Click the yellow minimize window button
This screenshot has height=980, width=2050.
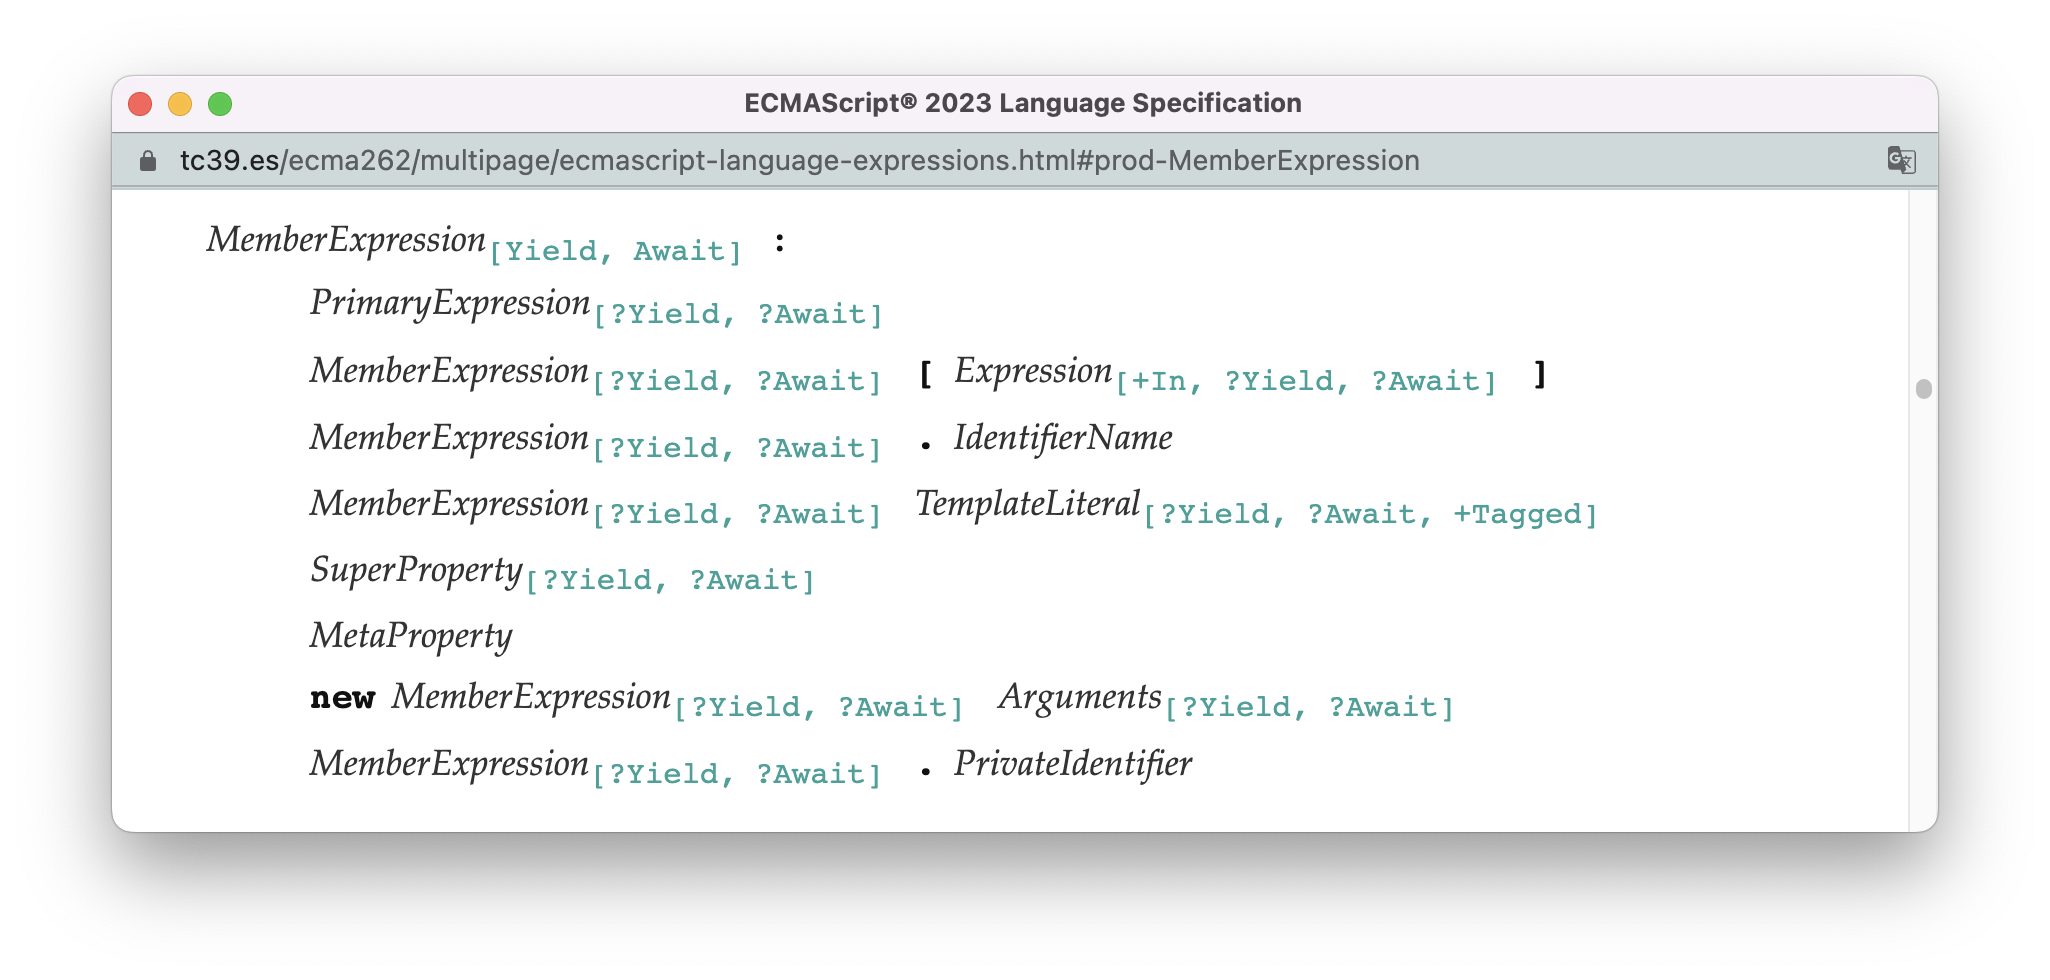click(180, 104)
